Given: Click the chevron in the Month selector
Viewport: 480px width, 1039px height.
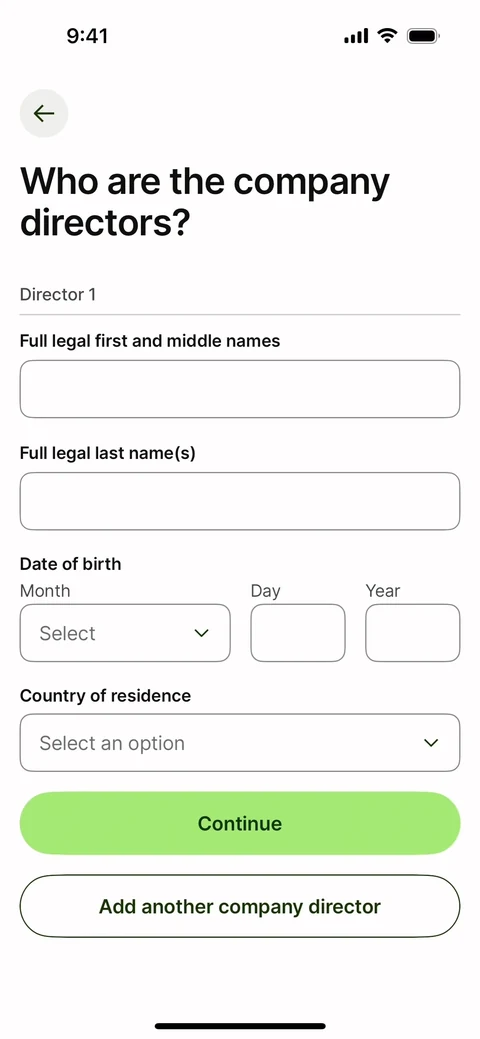Looking at the screenshot, I should tap(202, 633).
